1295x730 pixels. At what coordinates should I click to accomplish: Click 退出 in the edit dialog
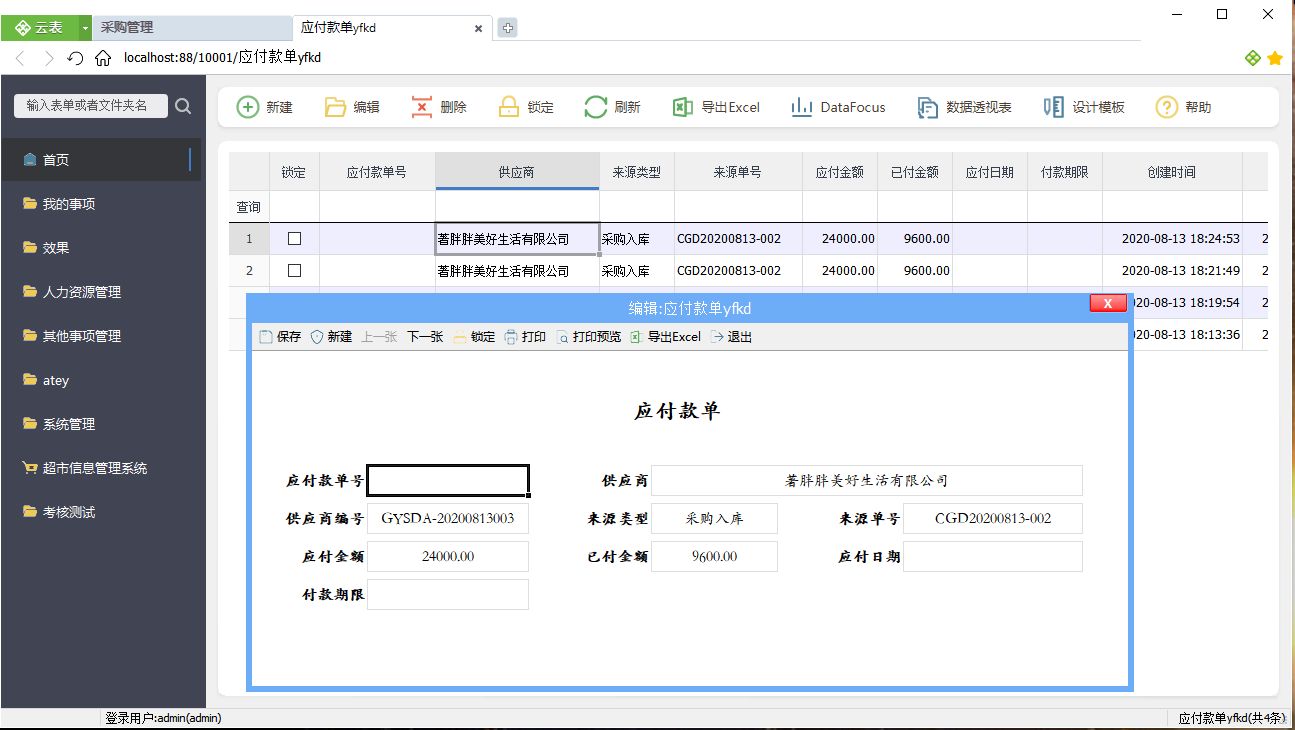pyautogui.click(x=731, y=337)
